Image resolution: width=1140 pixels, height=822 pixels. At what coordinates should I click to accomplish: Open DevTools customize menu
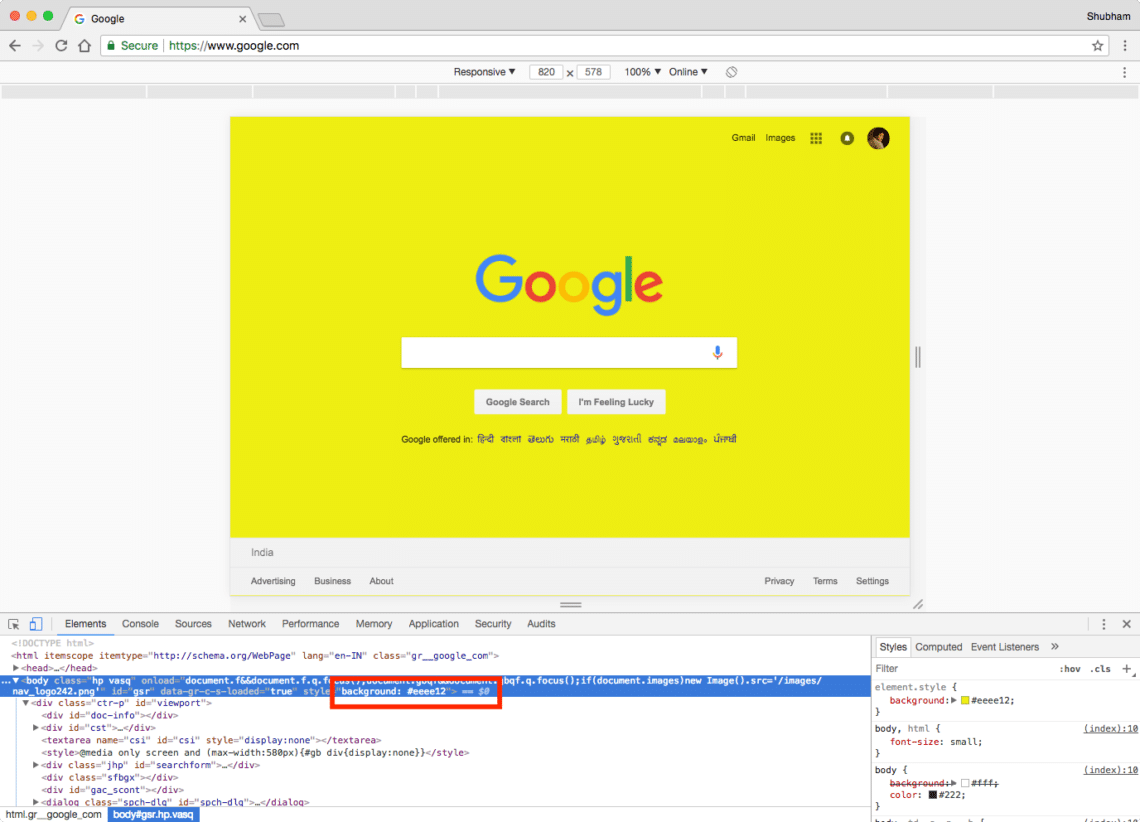[x=1104, y=624]
